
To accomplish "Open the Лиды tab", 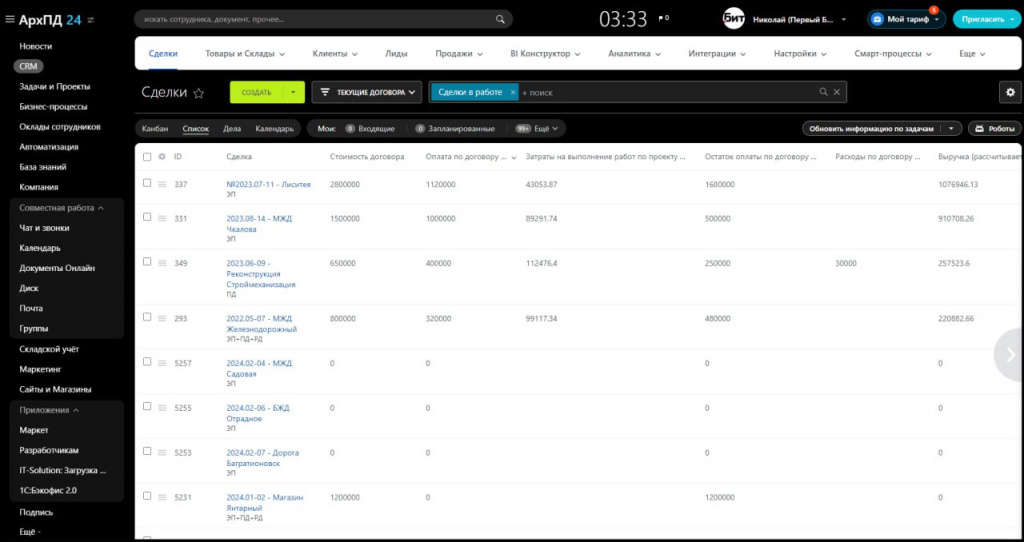I will (396, 54).
